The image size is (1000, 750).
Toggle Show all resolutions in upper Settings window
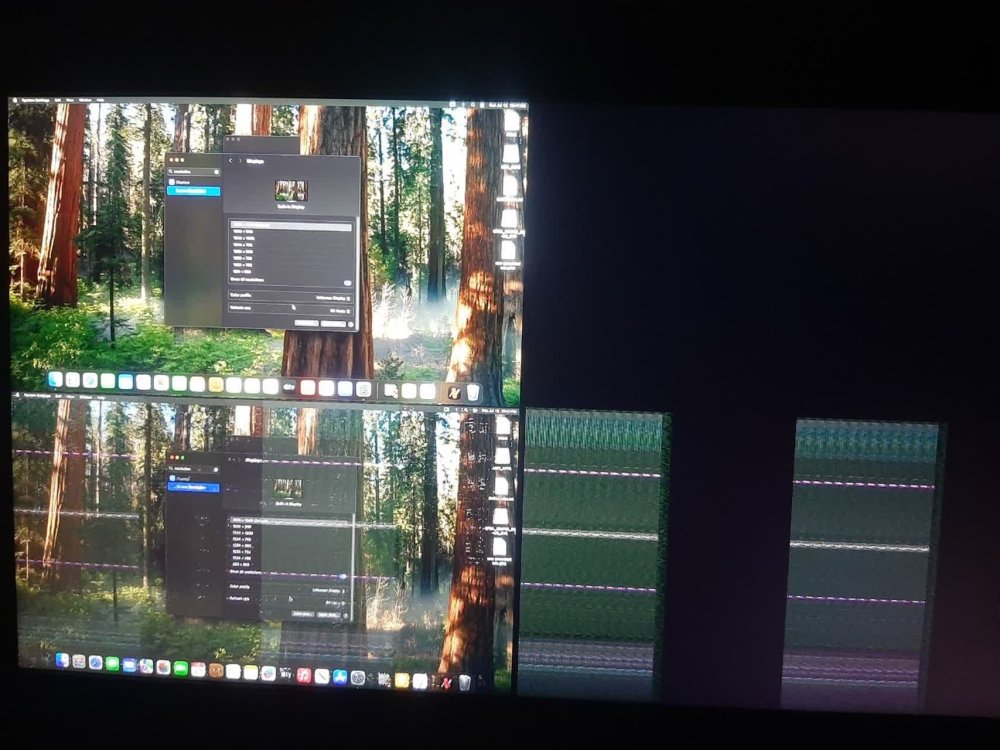coord(348,283)
